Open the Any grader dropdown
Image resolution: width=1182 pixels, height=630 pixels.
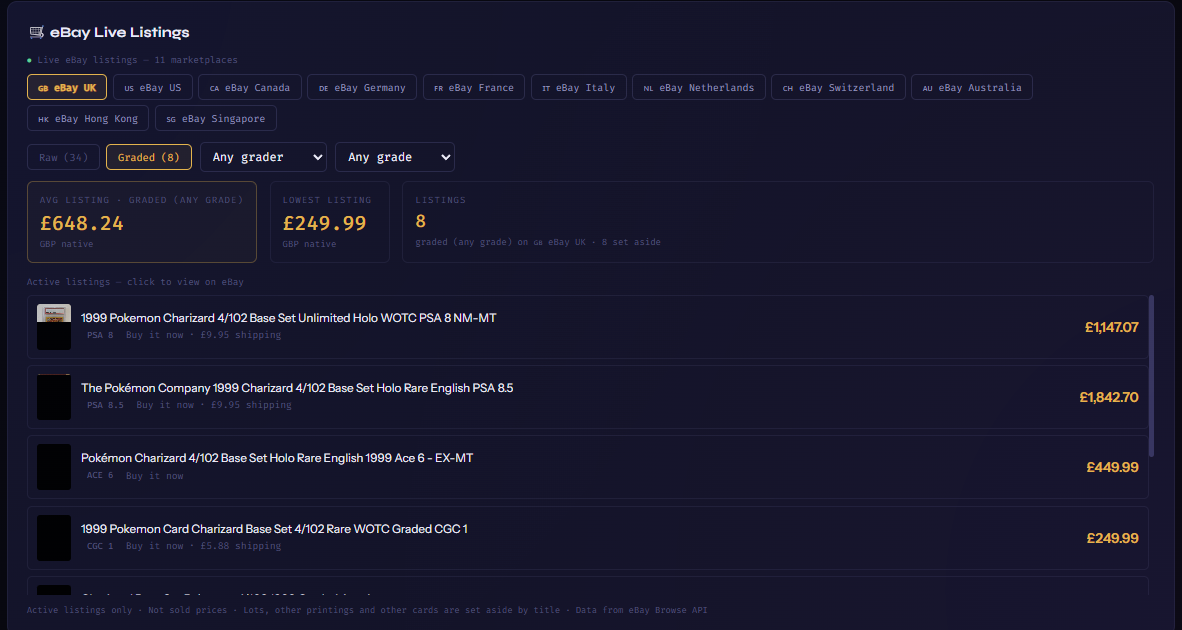(263, 158)
